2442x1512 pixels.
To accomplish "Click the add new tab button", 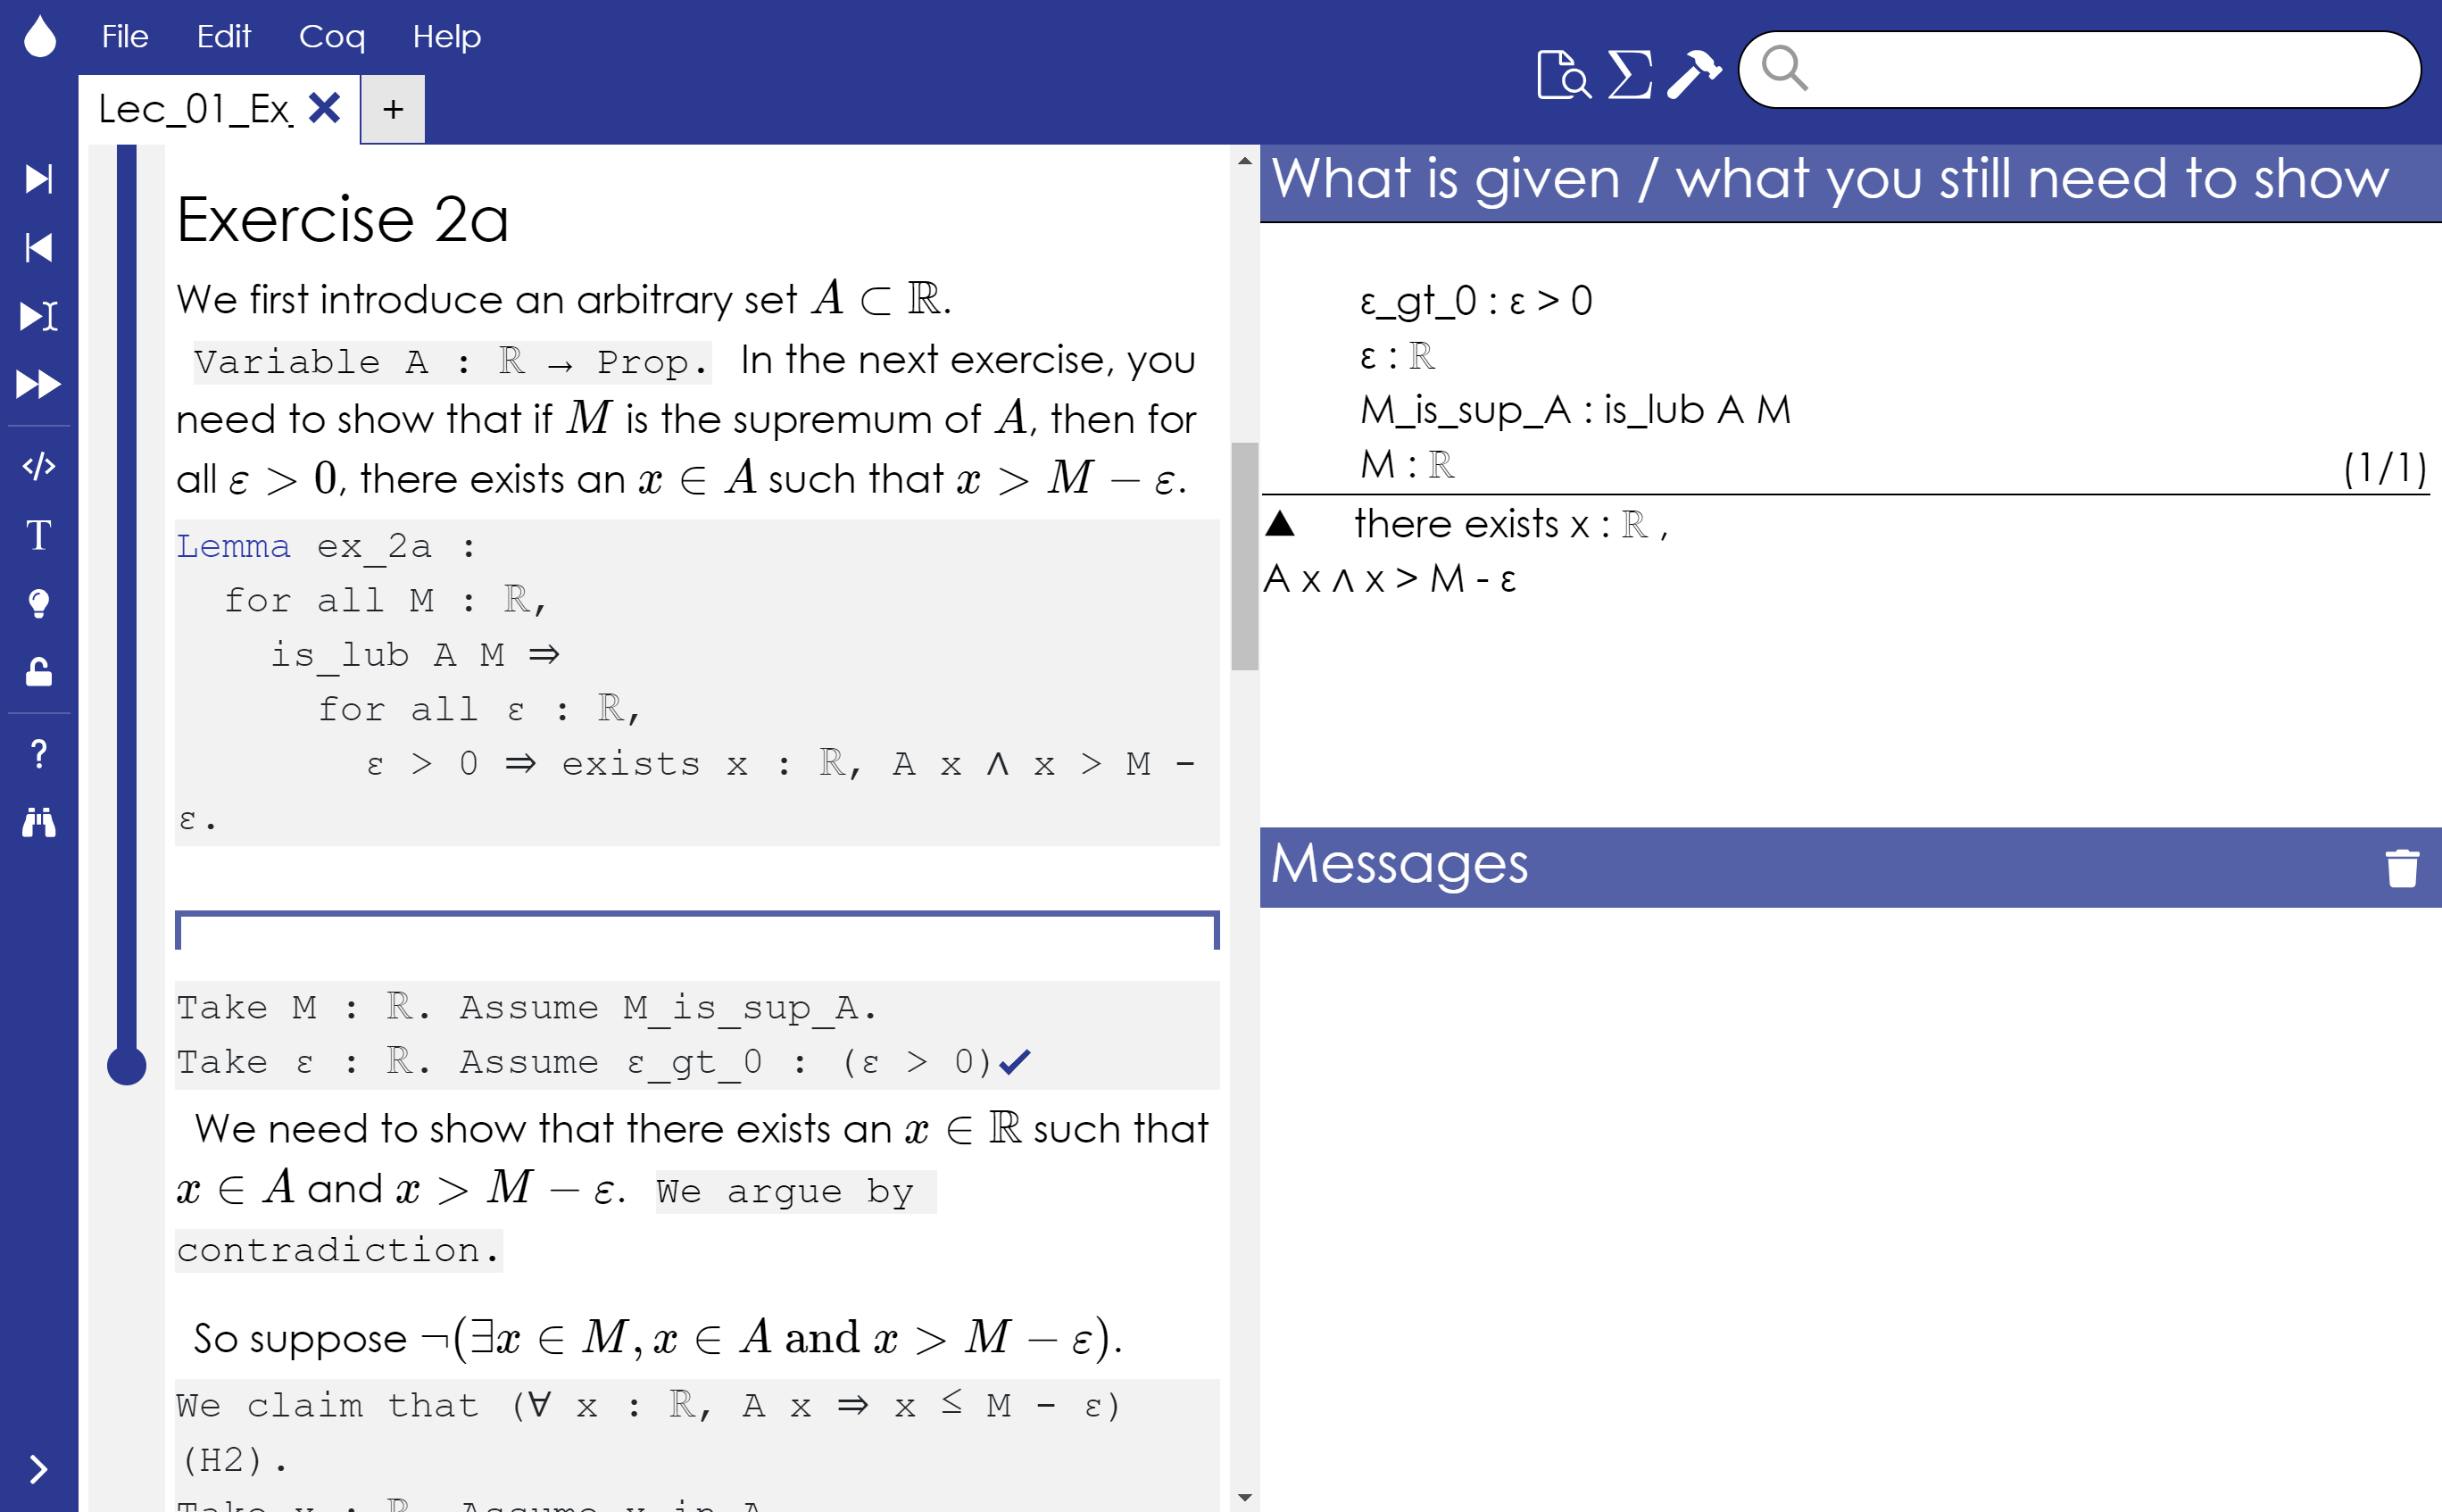I will 391,108.
